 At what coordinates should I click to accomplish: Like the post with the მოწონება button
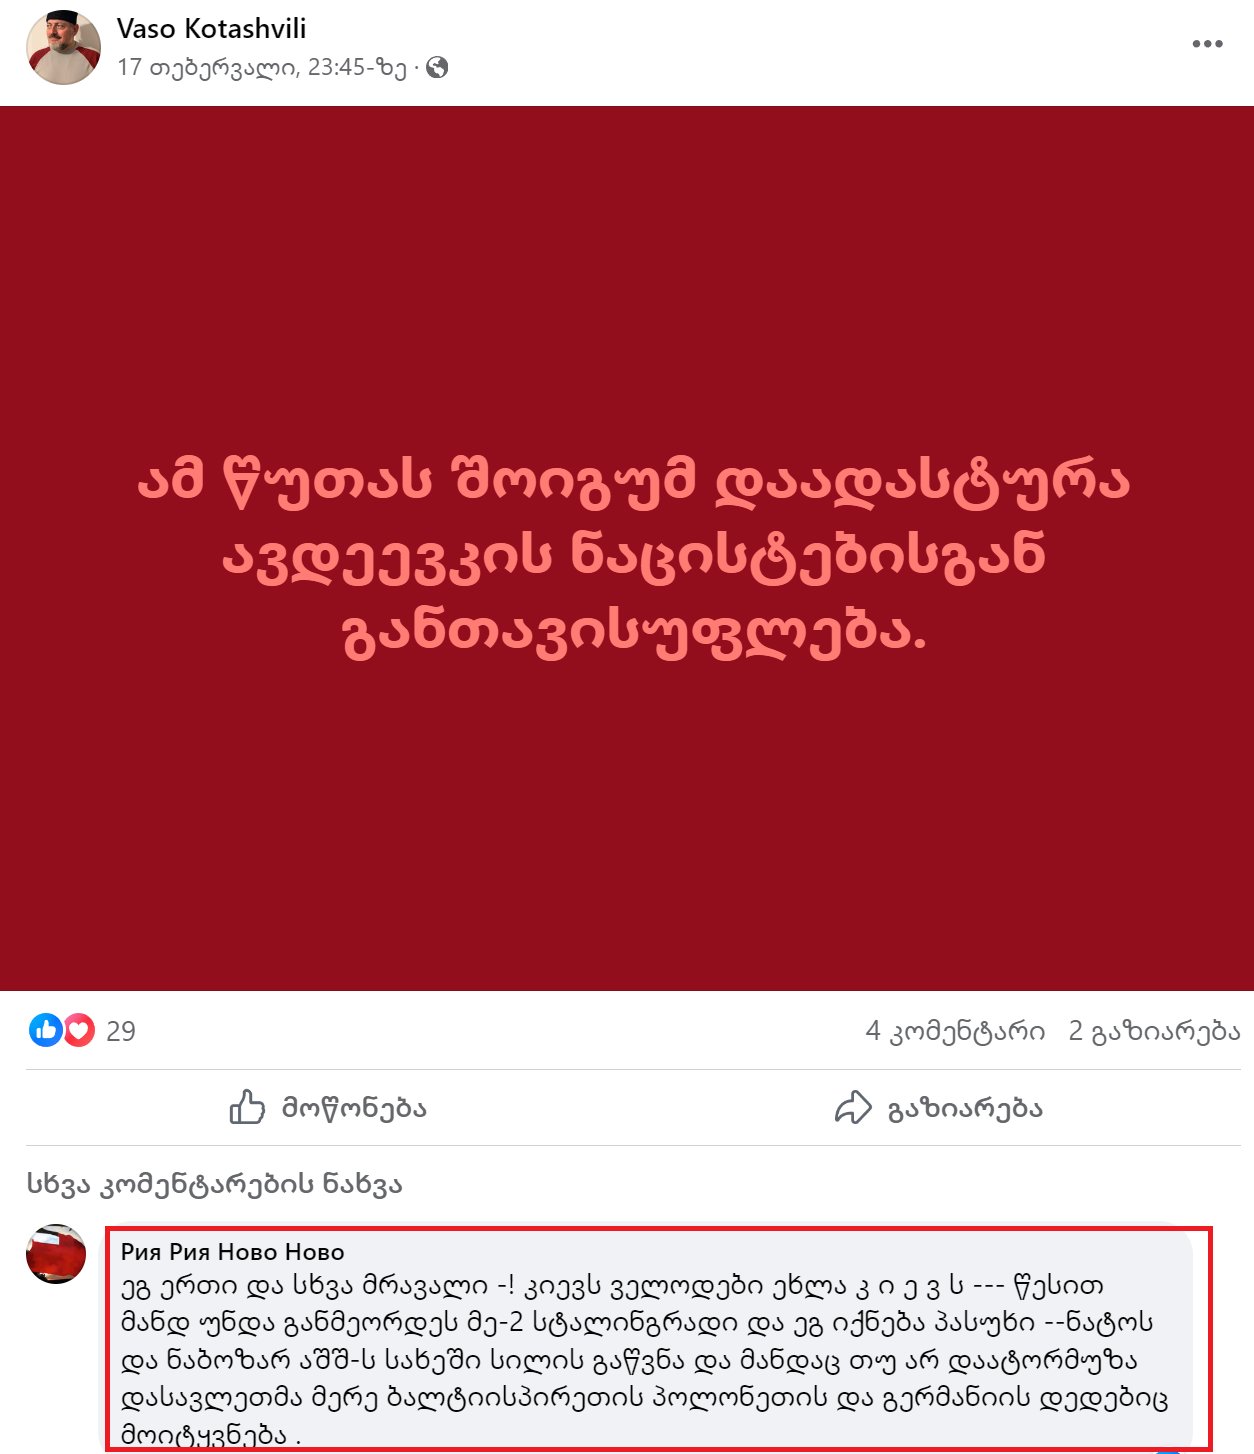click(328, 1107)
